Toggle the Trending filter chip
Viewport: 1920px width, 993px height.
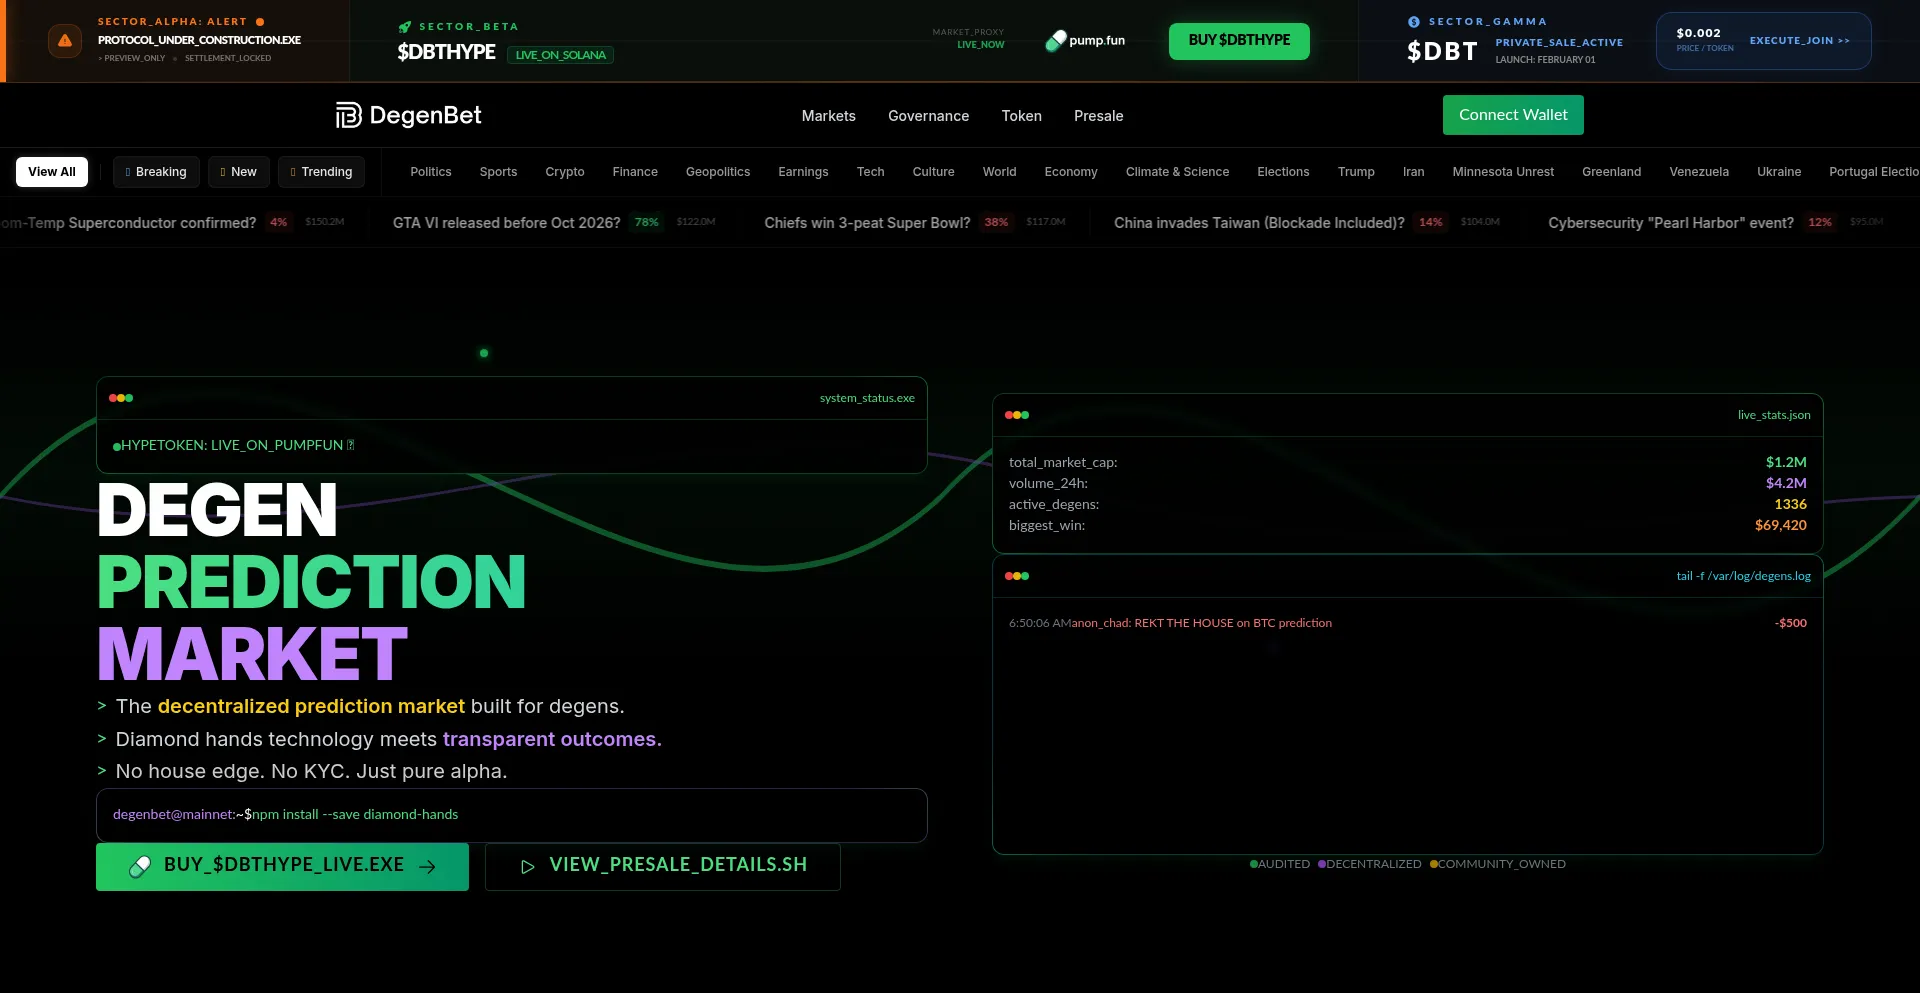tap(321, 172)
